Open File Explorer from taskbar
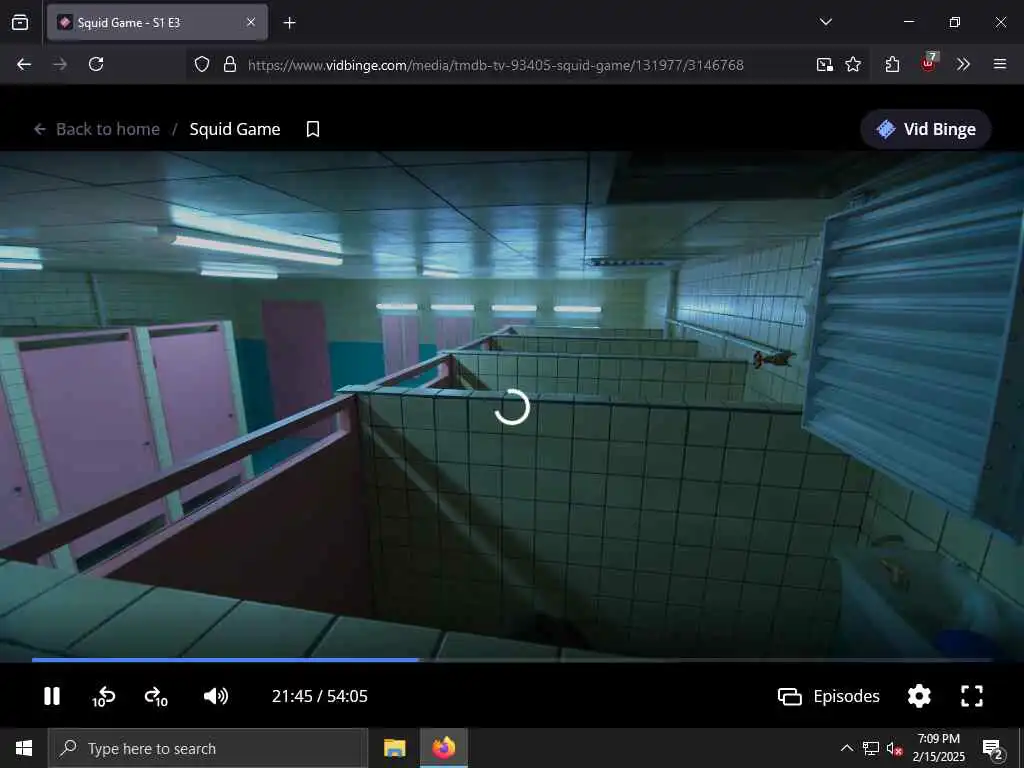The image size is (1024, 768). pyautogui.click(x=394, y=748)
